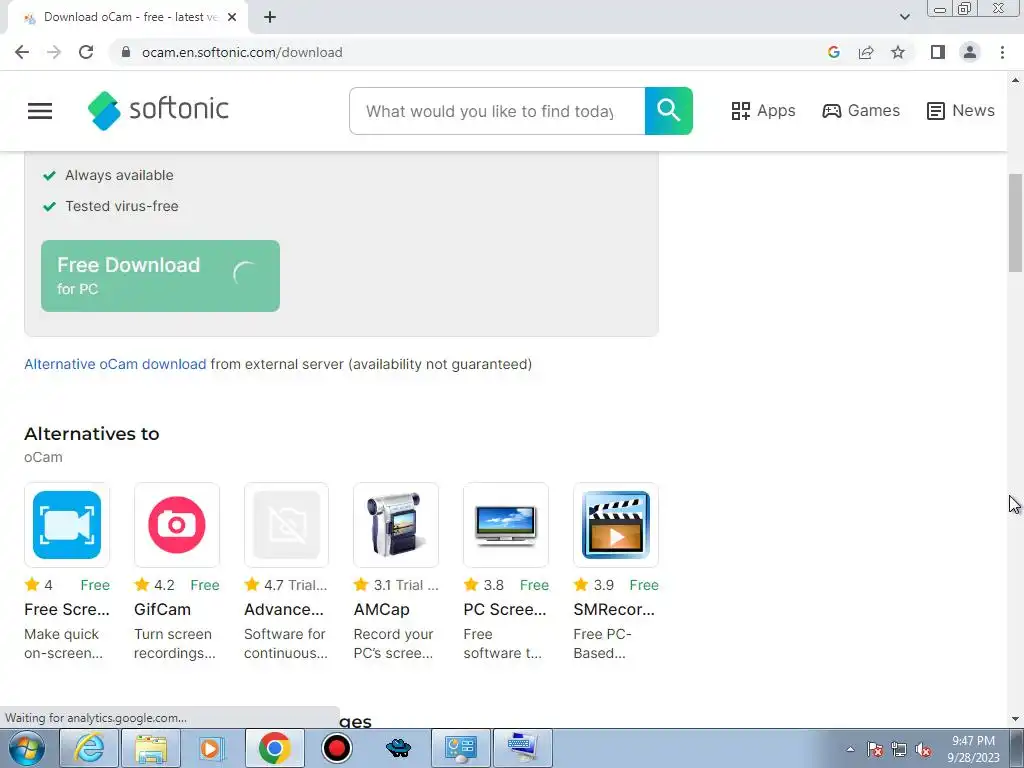The image size is (1024, 768).
Task: Click the Softonic logo
Action: [158, 110]
